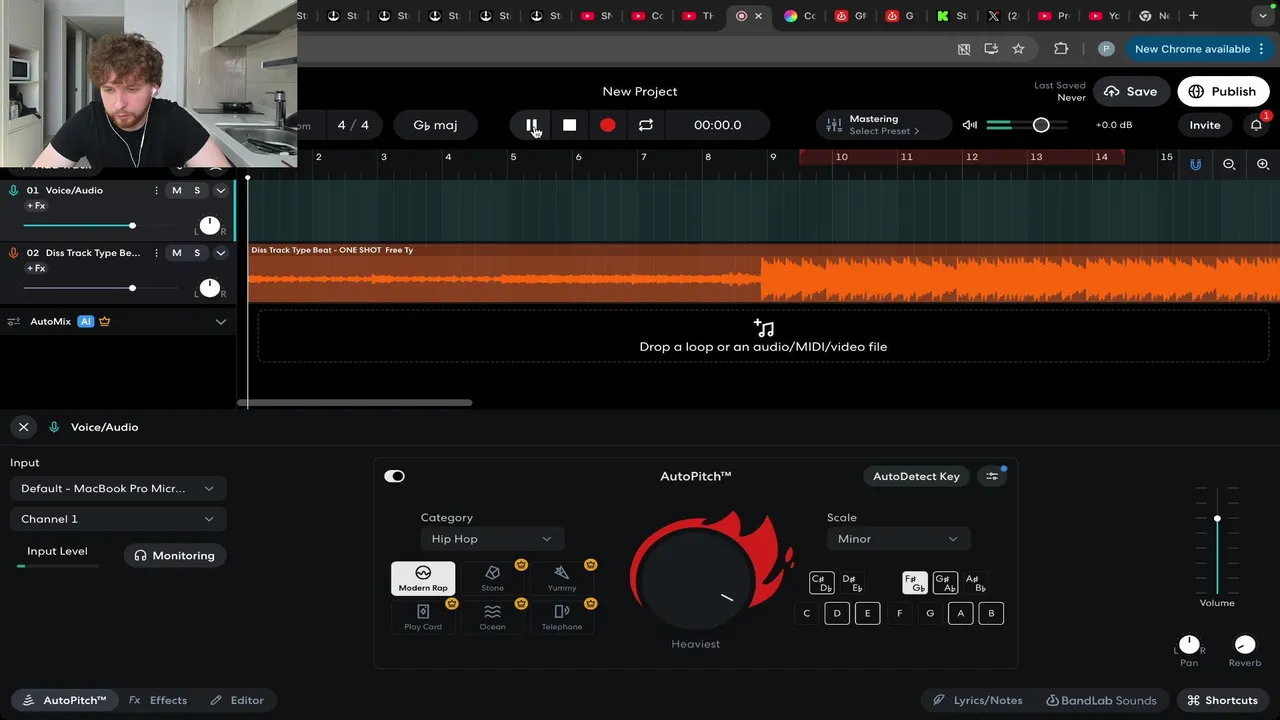Open Diss Track Type Beat options menu
This screenshot has width=1280, height=720.
156,253
